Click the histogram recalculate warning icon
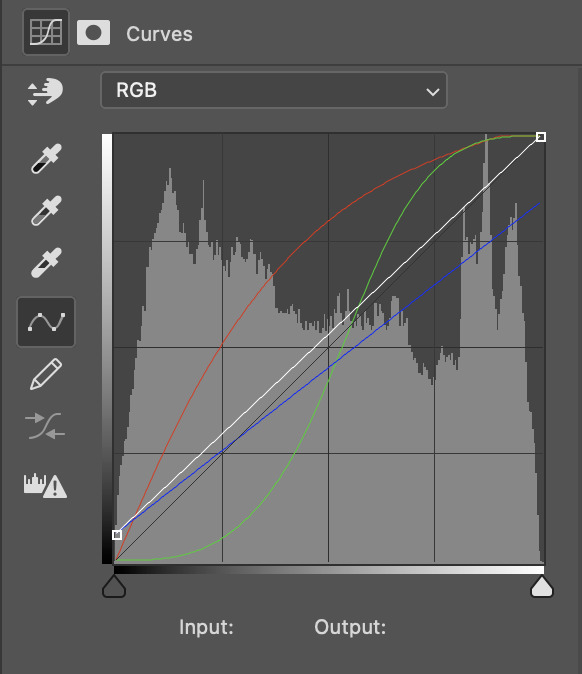The height and width of the screenshot is (674, 582). tap(45, 486)
